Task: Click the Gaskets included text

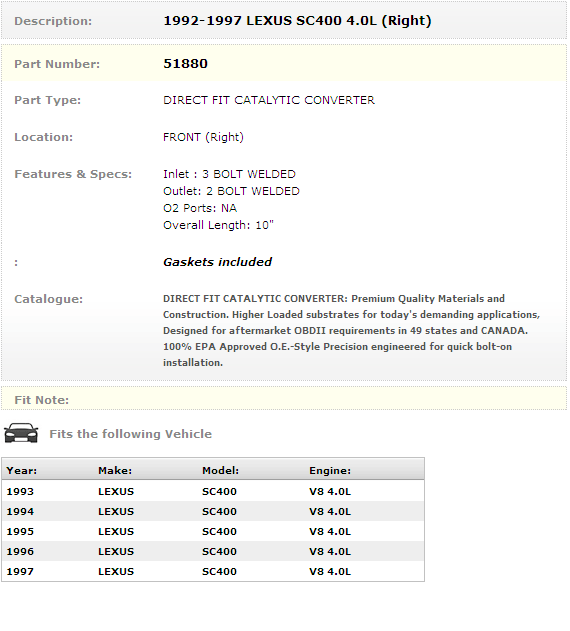Action: 217,262
